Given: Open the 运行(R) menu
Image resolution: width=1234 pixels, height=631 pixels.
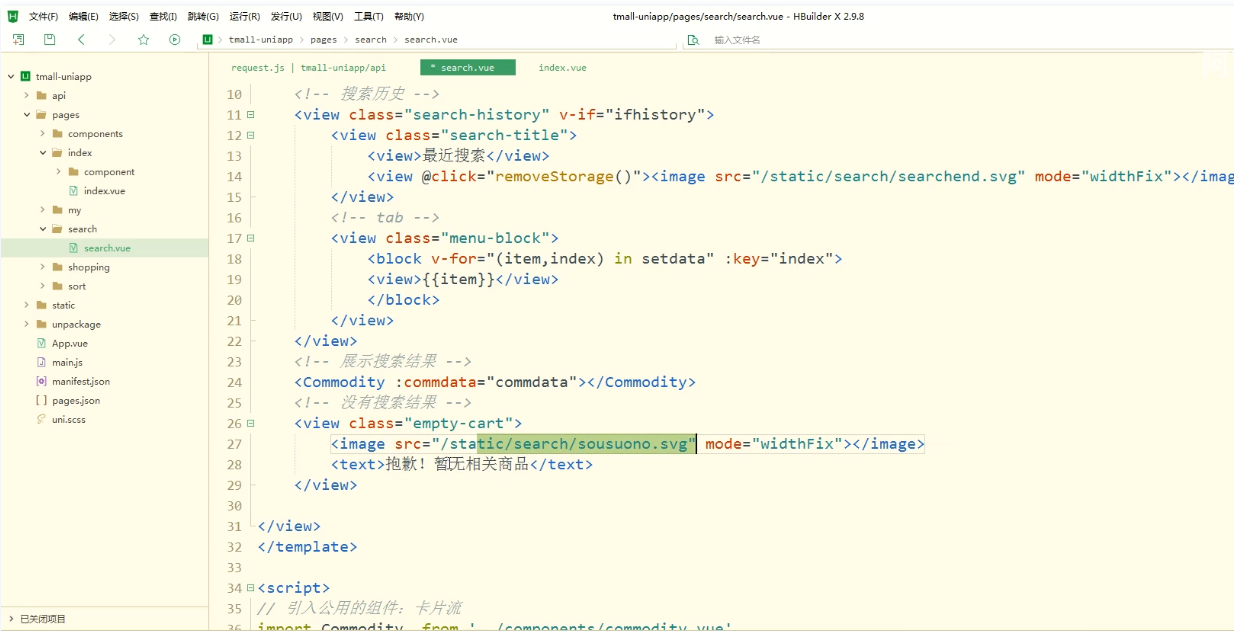Looking at the screenshot, I should tap(245, 16).
